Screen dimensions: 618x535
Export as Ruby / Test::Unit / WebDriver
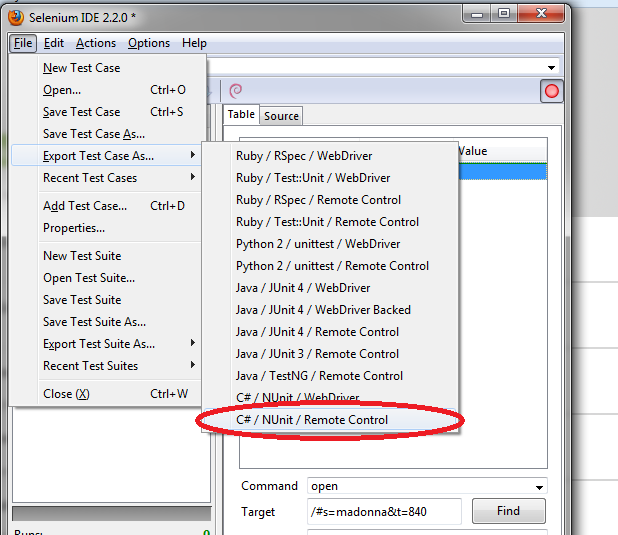(330, 178)
